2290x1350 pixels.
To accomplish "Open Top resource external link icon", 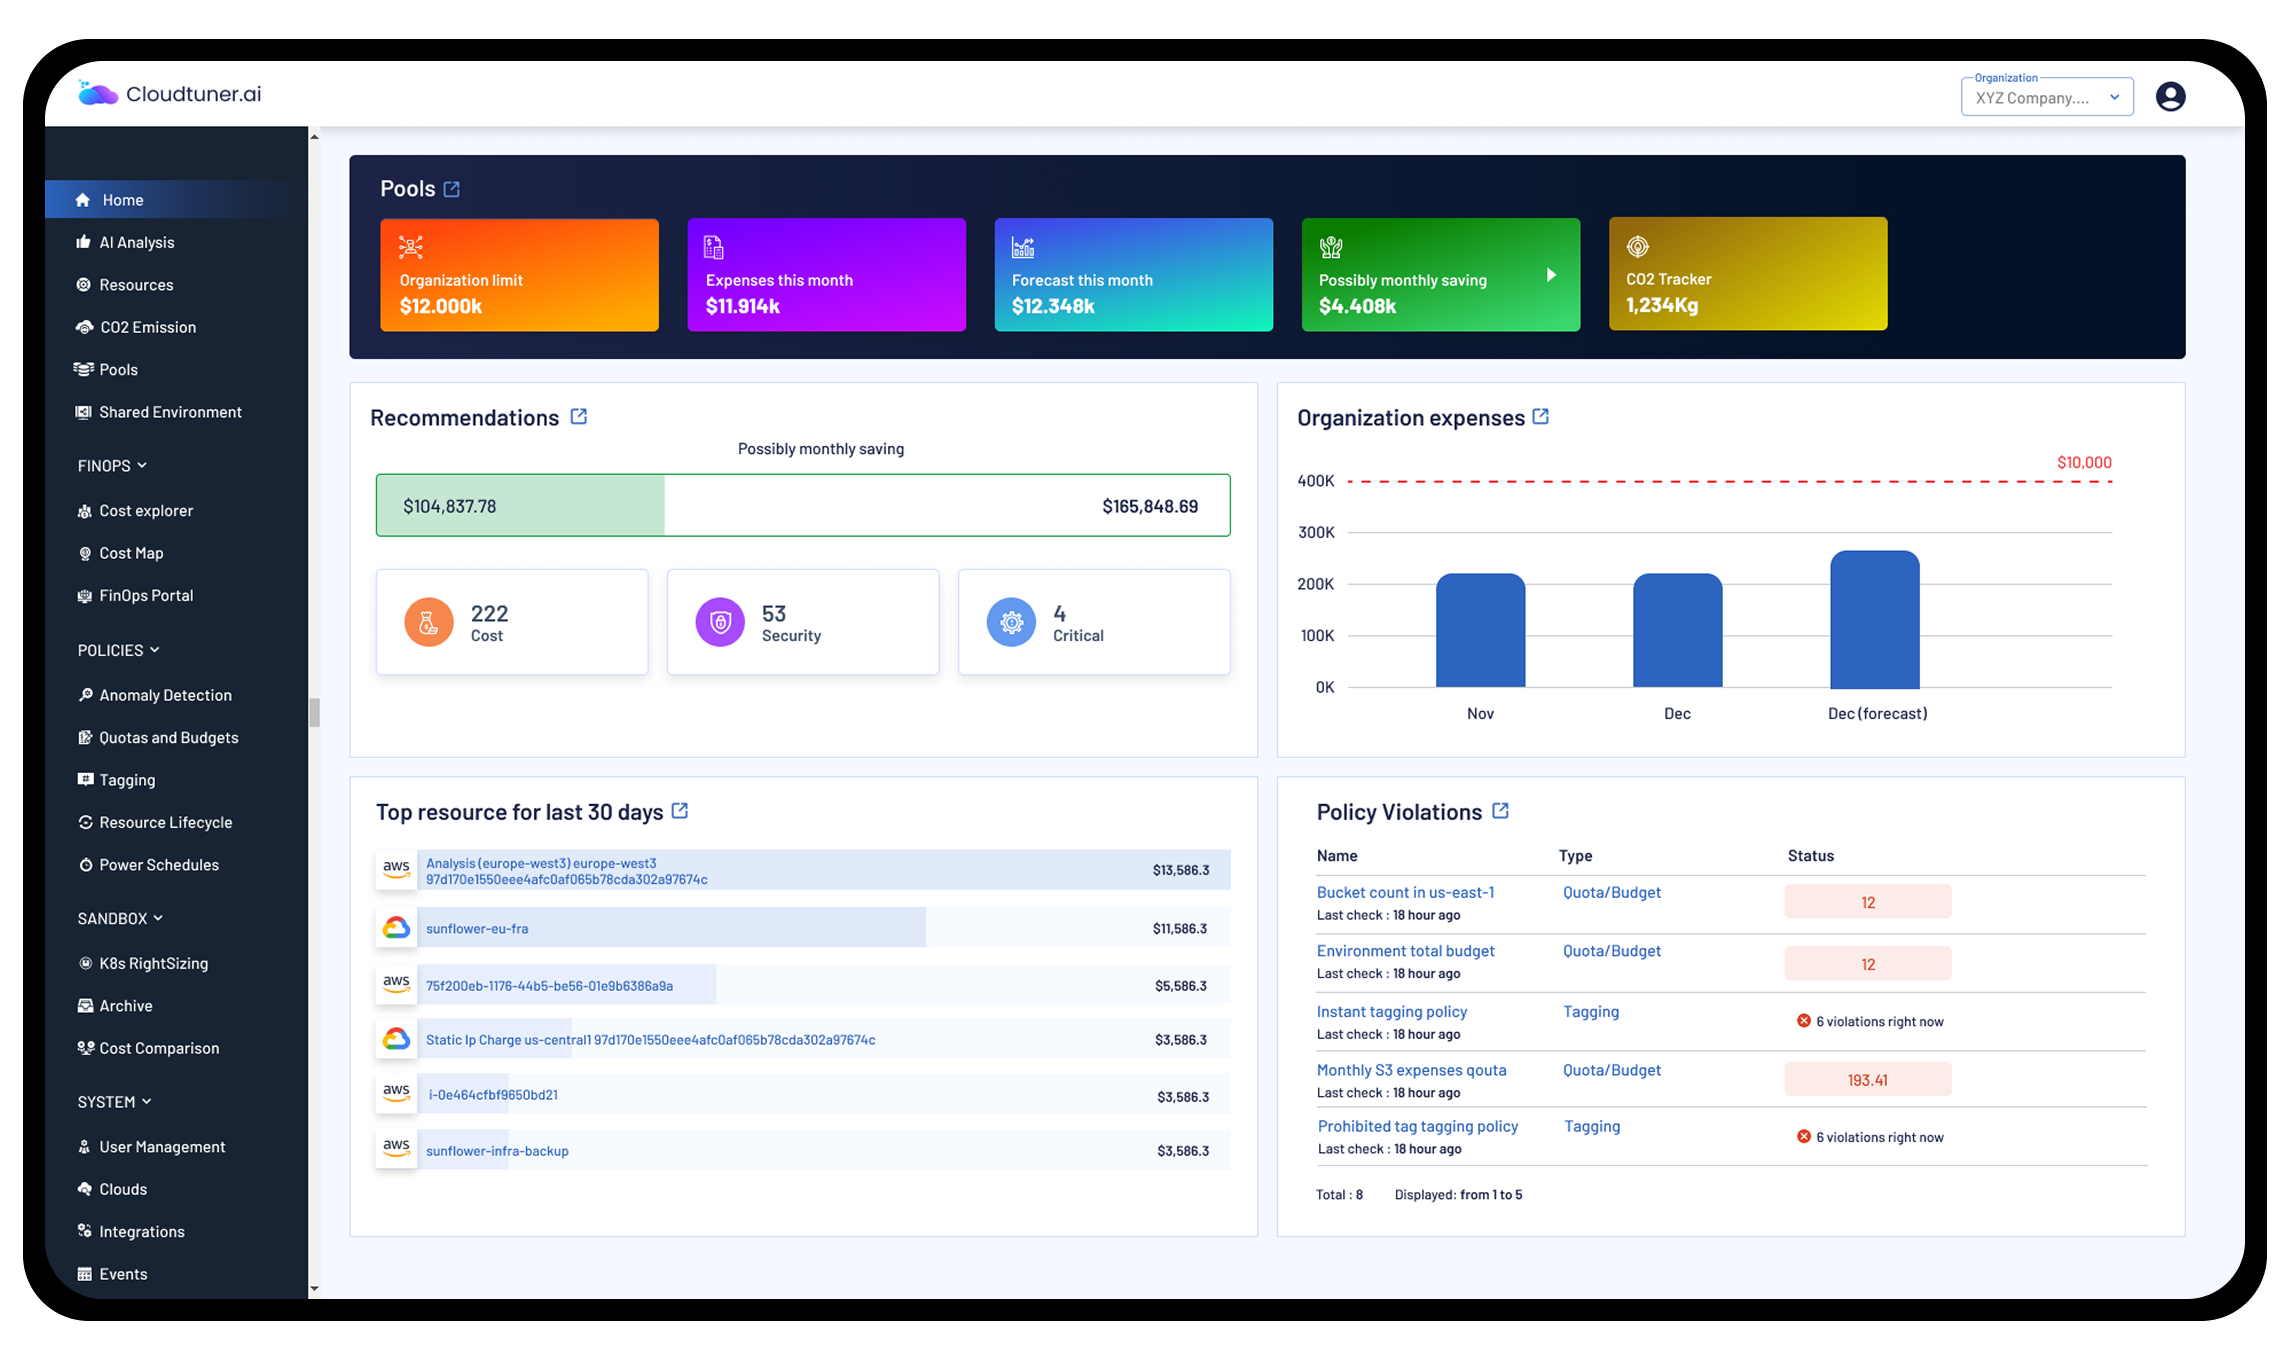I will point(680,811).
